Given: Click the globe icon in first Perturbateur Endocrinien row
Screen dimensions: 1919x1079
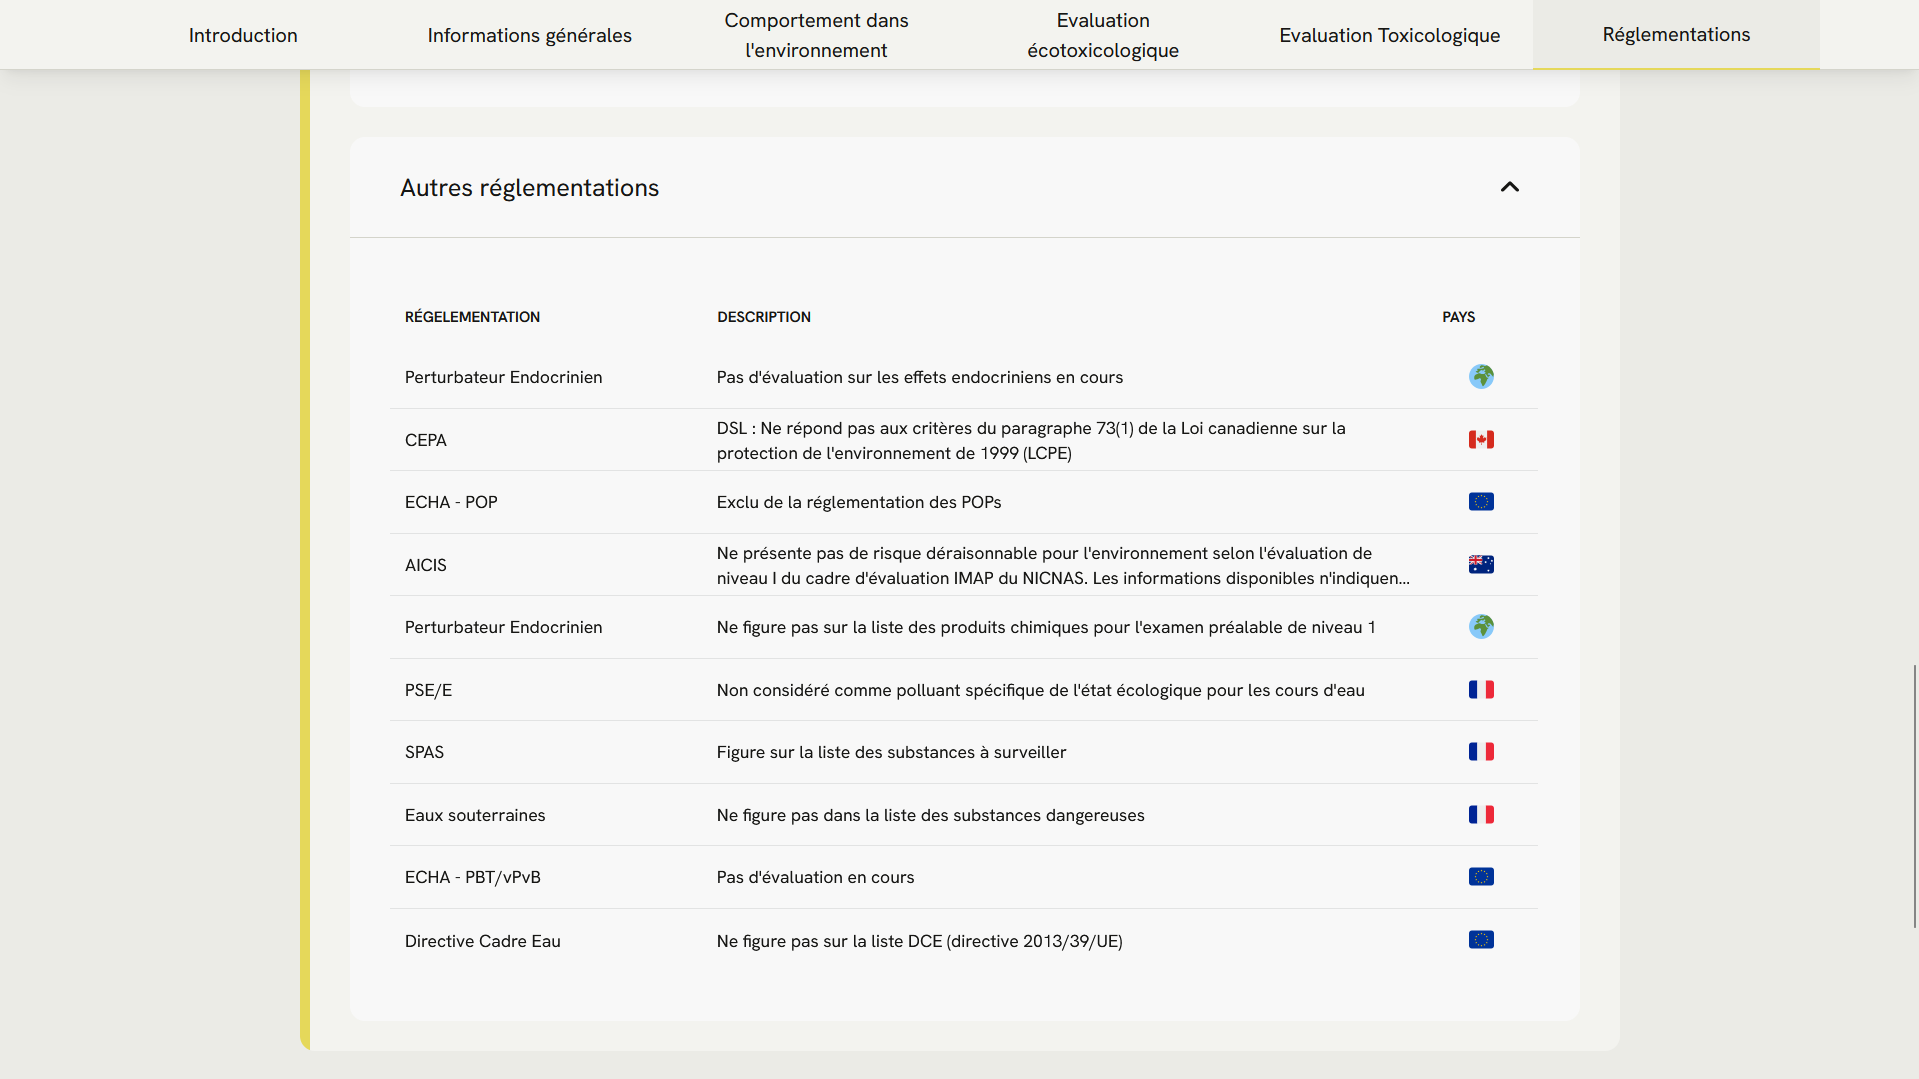Looking at the screenshot, I should [1481, 377].
